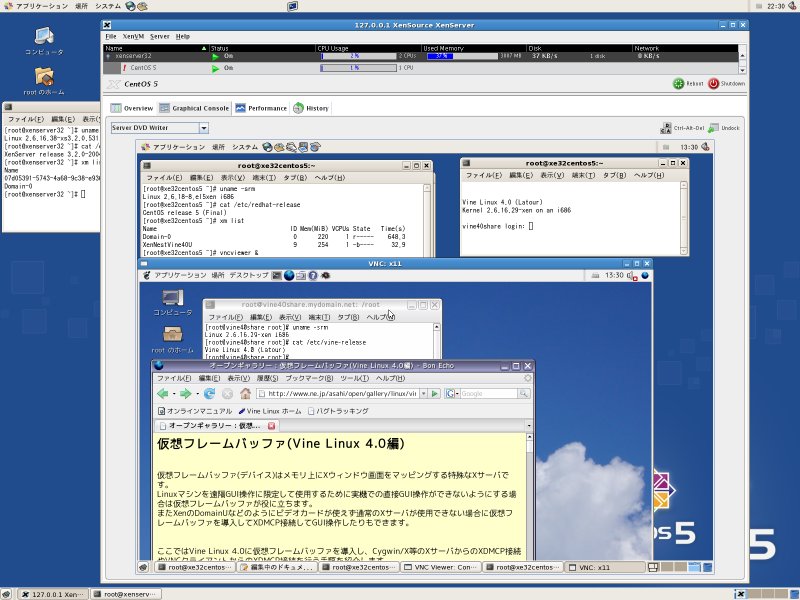The image size is (800, 600).
Task: Open the Server menu in XenServer
Action: (x=160, y=37)
